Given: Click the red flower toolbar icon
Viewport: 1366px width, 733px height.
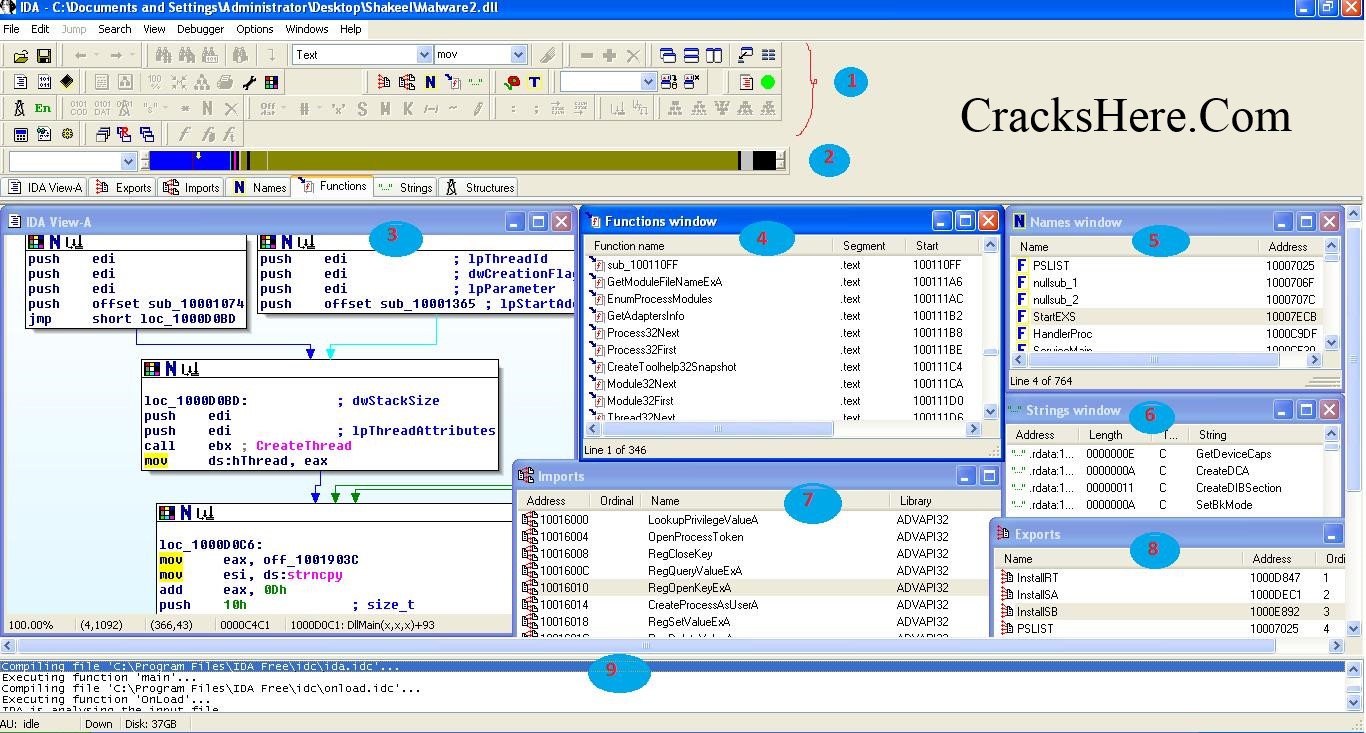Looking at the screenshot, I should (x=512, y=82).
